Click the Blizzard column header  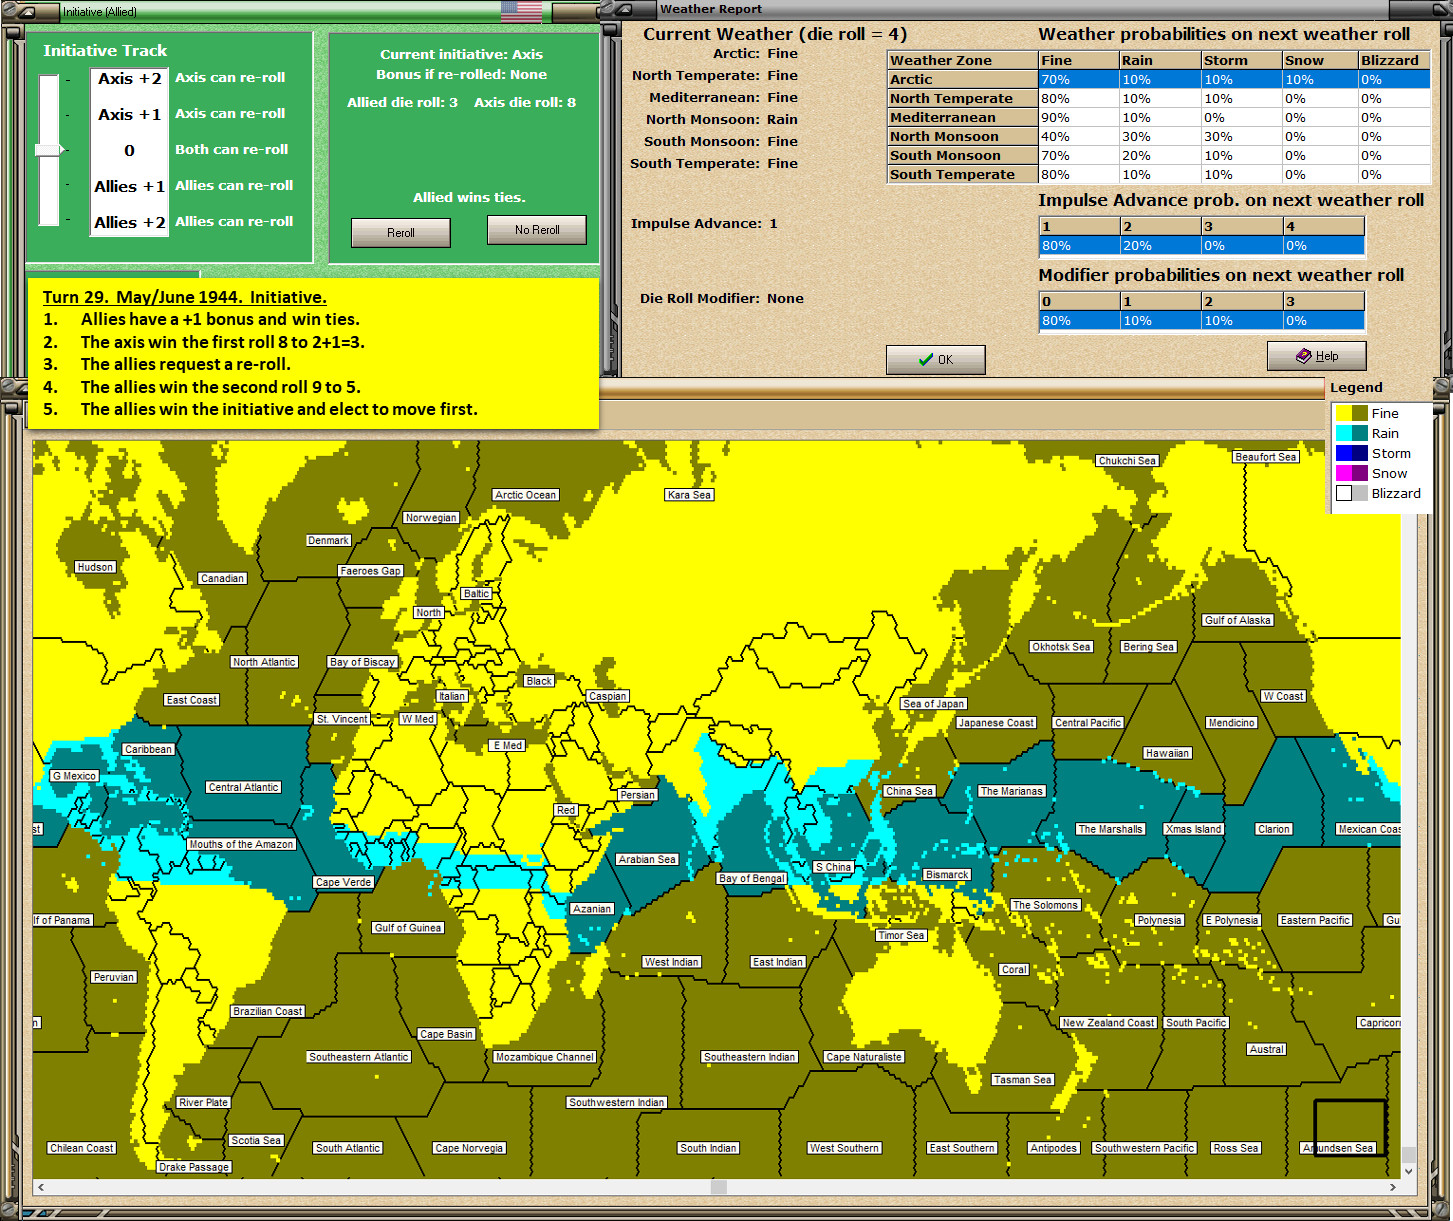1394,61
